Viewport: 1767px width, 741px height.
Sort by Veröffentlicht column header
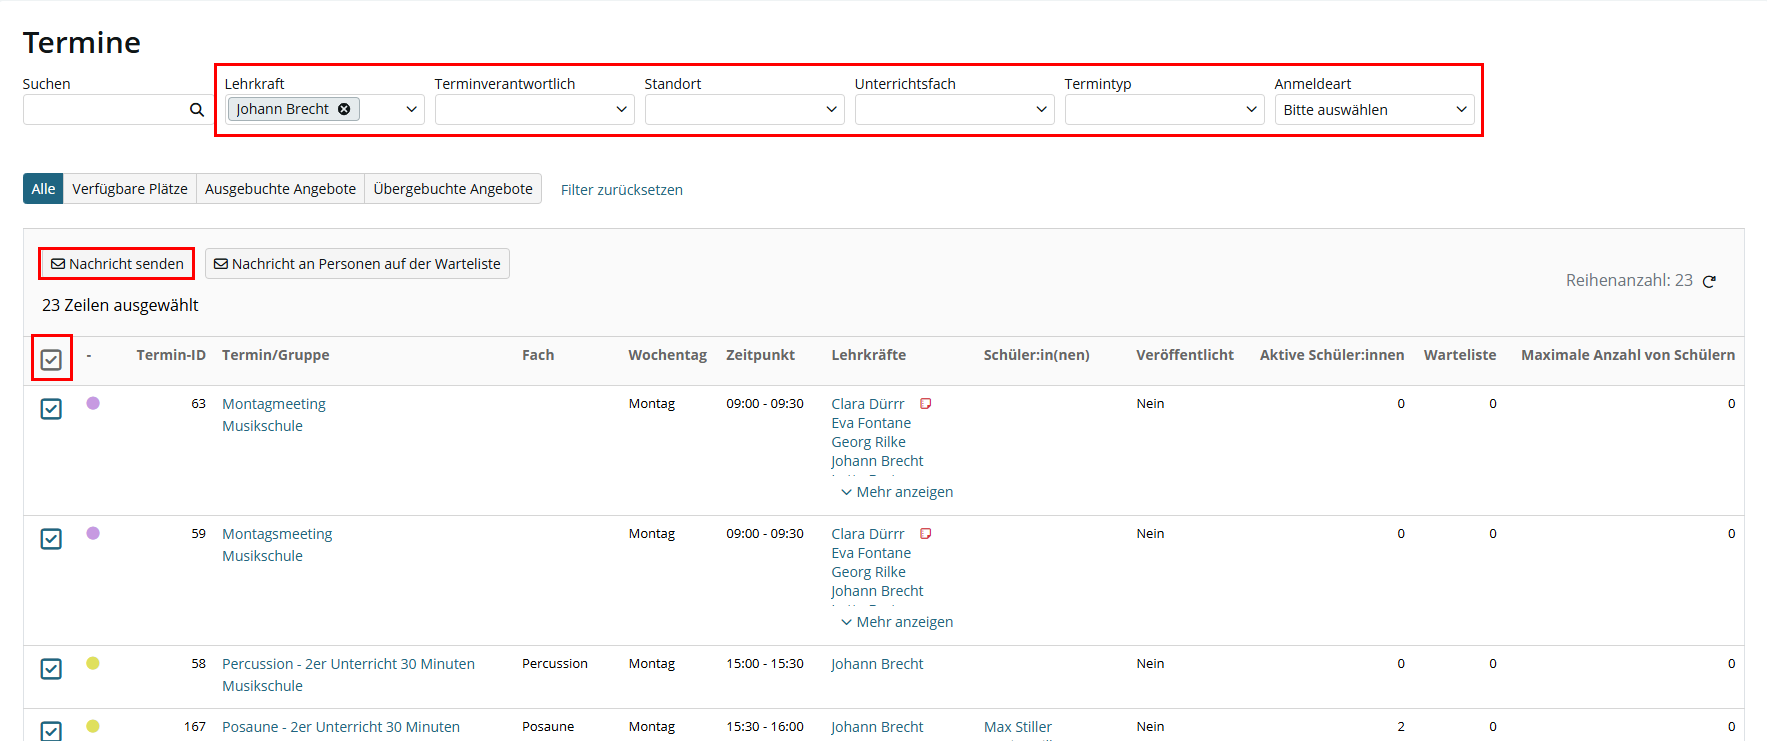pyautogui.click(x=1185, y=355)
